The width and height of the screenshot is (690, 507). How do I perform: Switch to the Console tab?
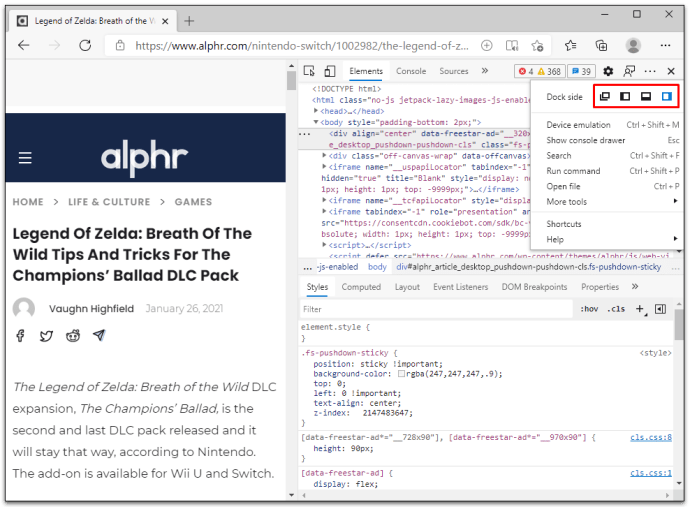coord(411,71)
